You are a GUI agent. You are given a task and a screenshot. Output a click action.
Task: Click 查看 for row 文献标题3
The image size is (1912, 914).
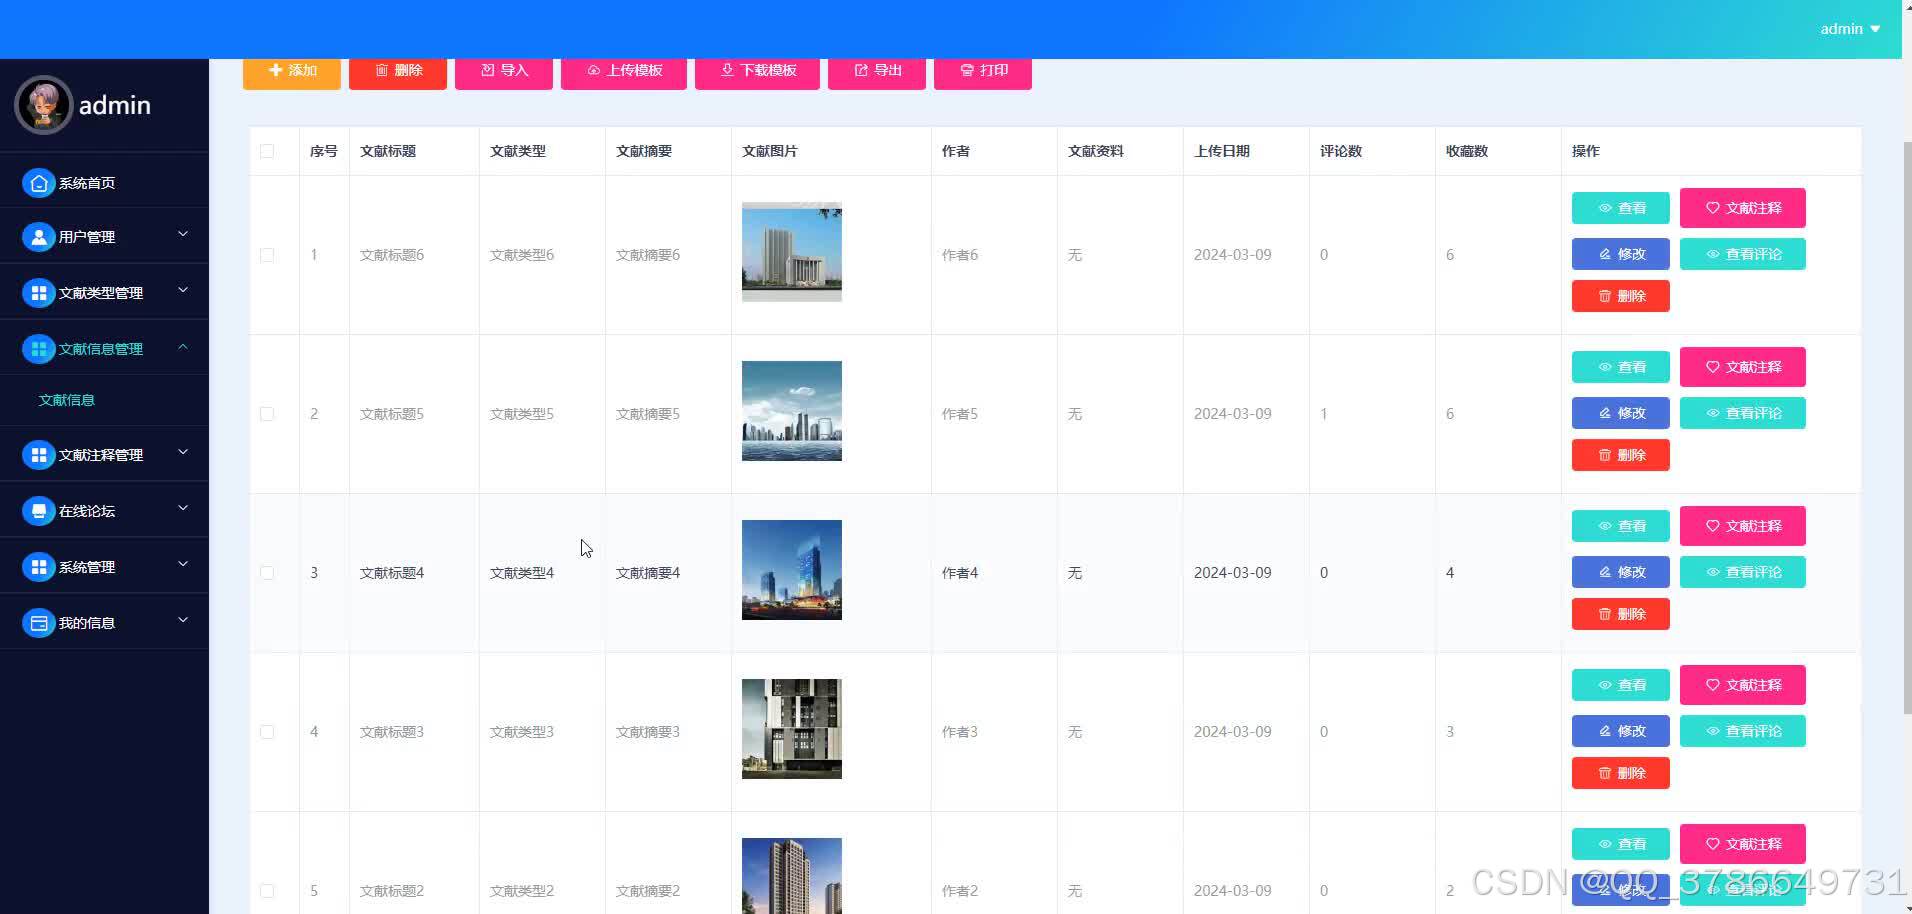[1621, 685]
